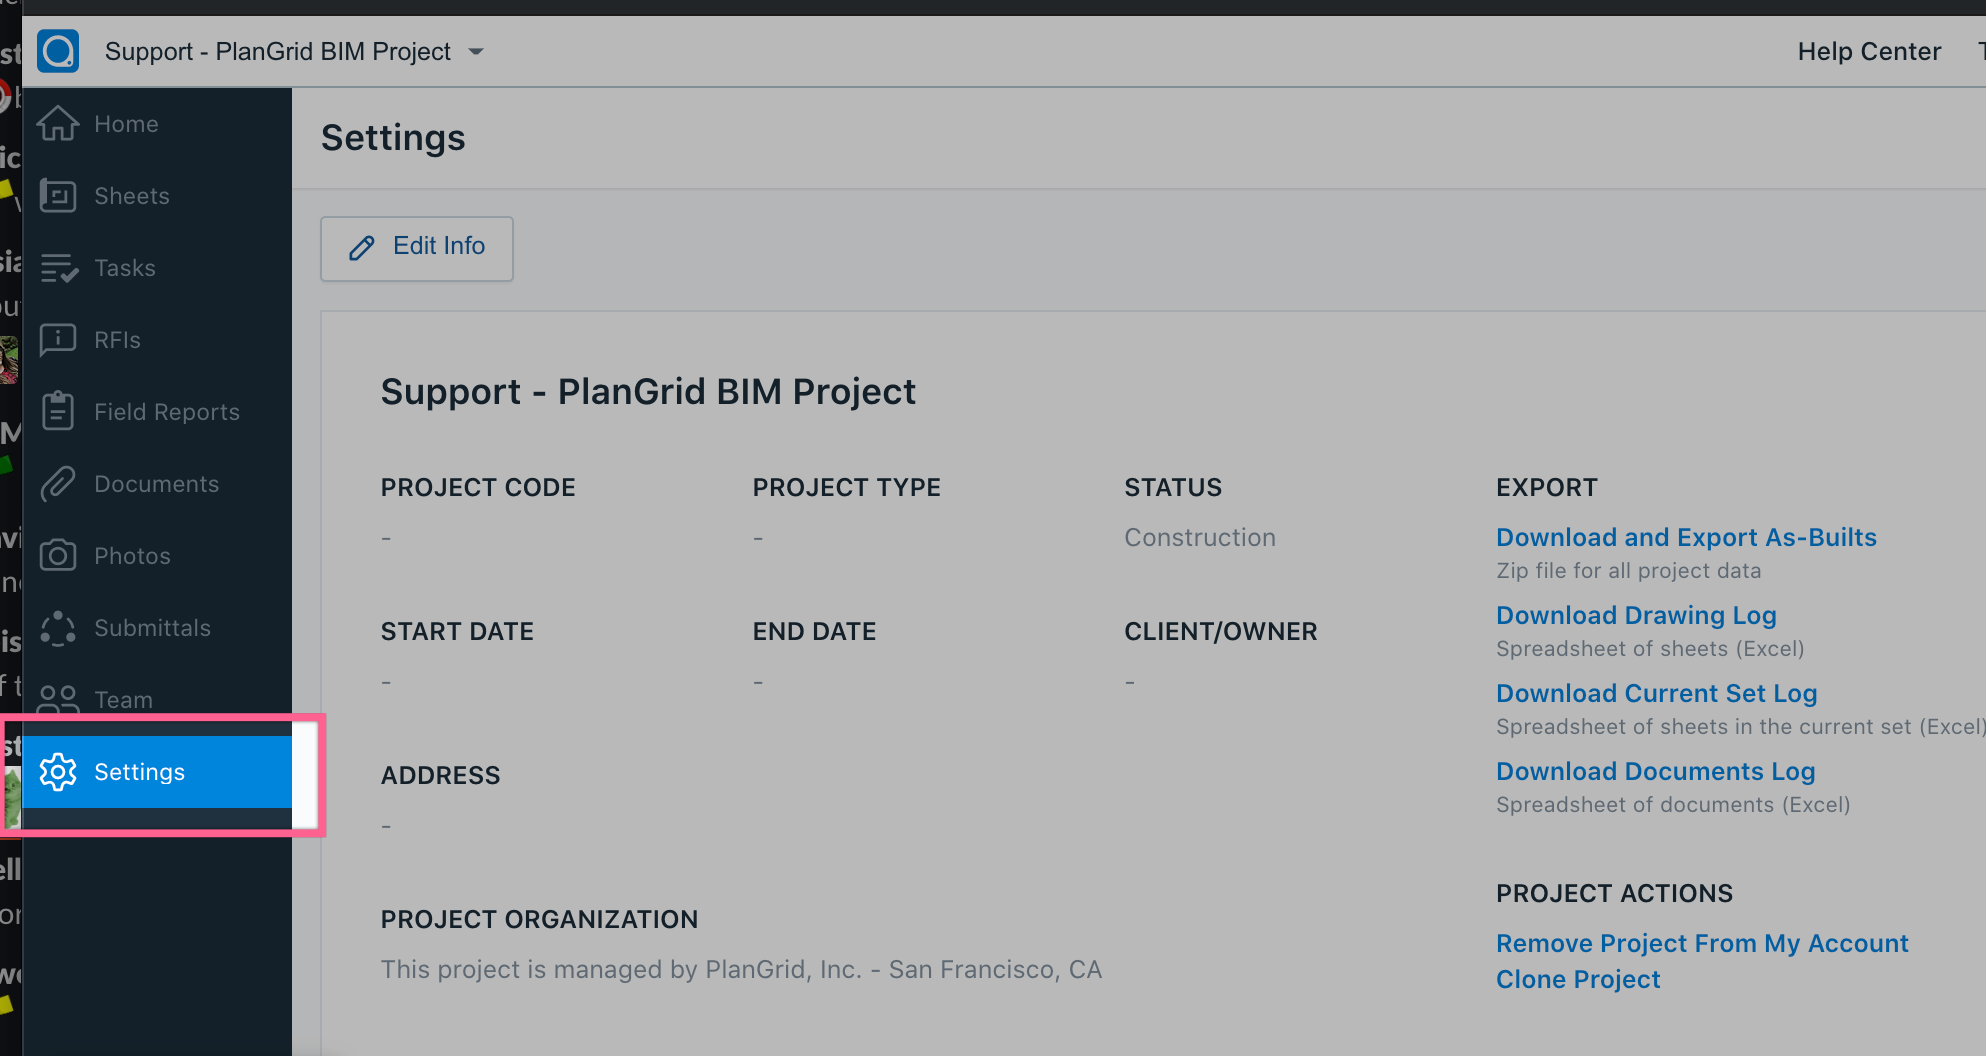Click the PROJECT TYPE label
Image resolution: width=1986 pixels, height=1056 pixels.
(846, 487)
